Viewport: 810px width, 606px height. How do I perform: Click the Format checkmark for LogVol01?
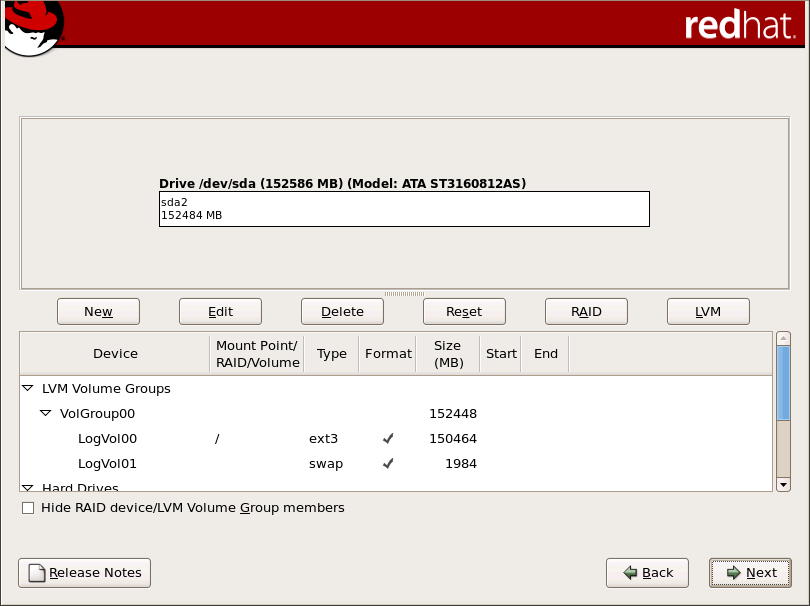coord(387,463)
